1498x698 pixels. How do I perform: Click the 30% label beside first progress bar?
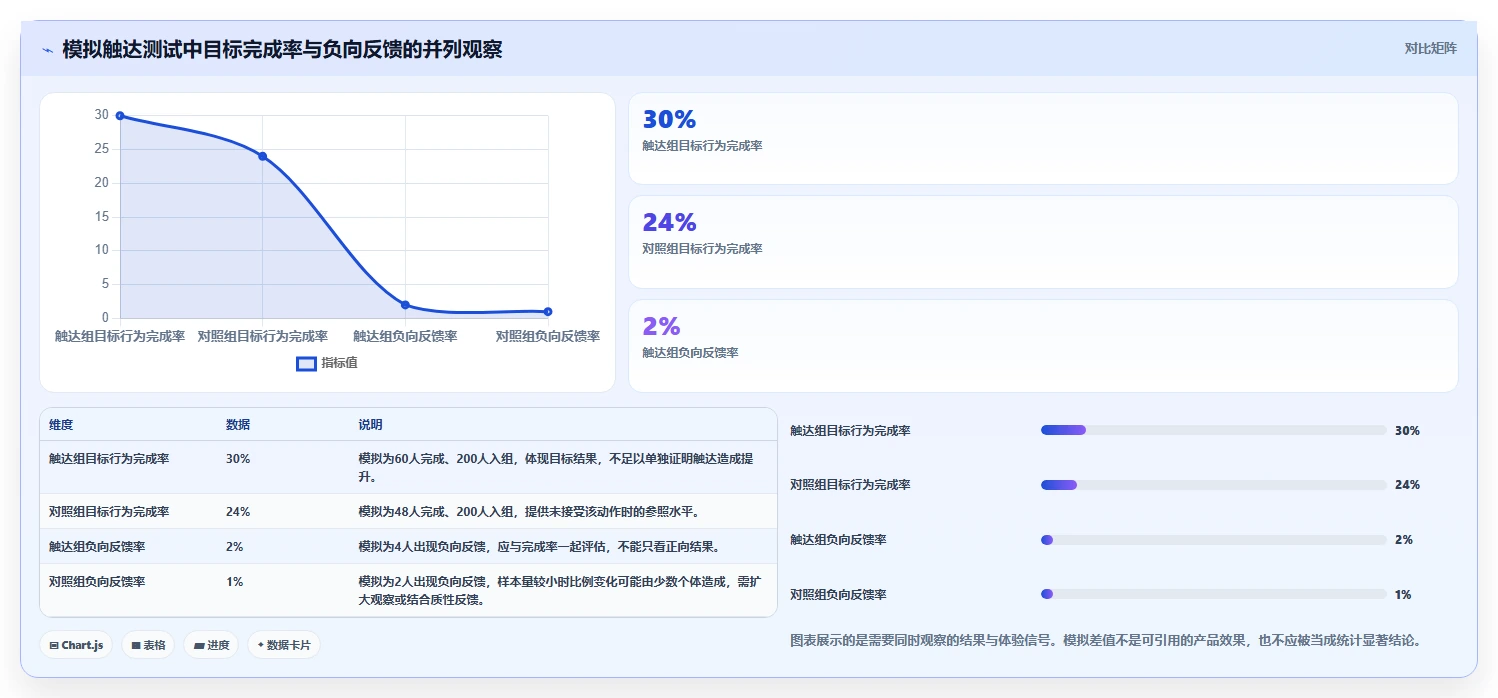pyautogui.click(x=1407, y=431)
